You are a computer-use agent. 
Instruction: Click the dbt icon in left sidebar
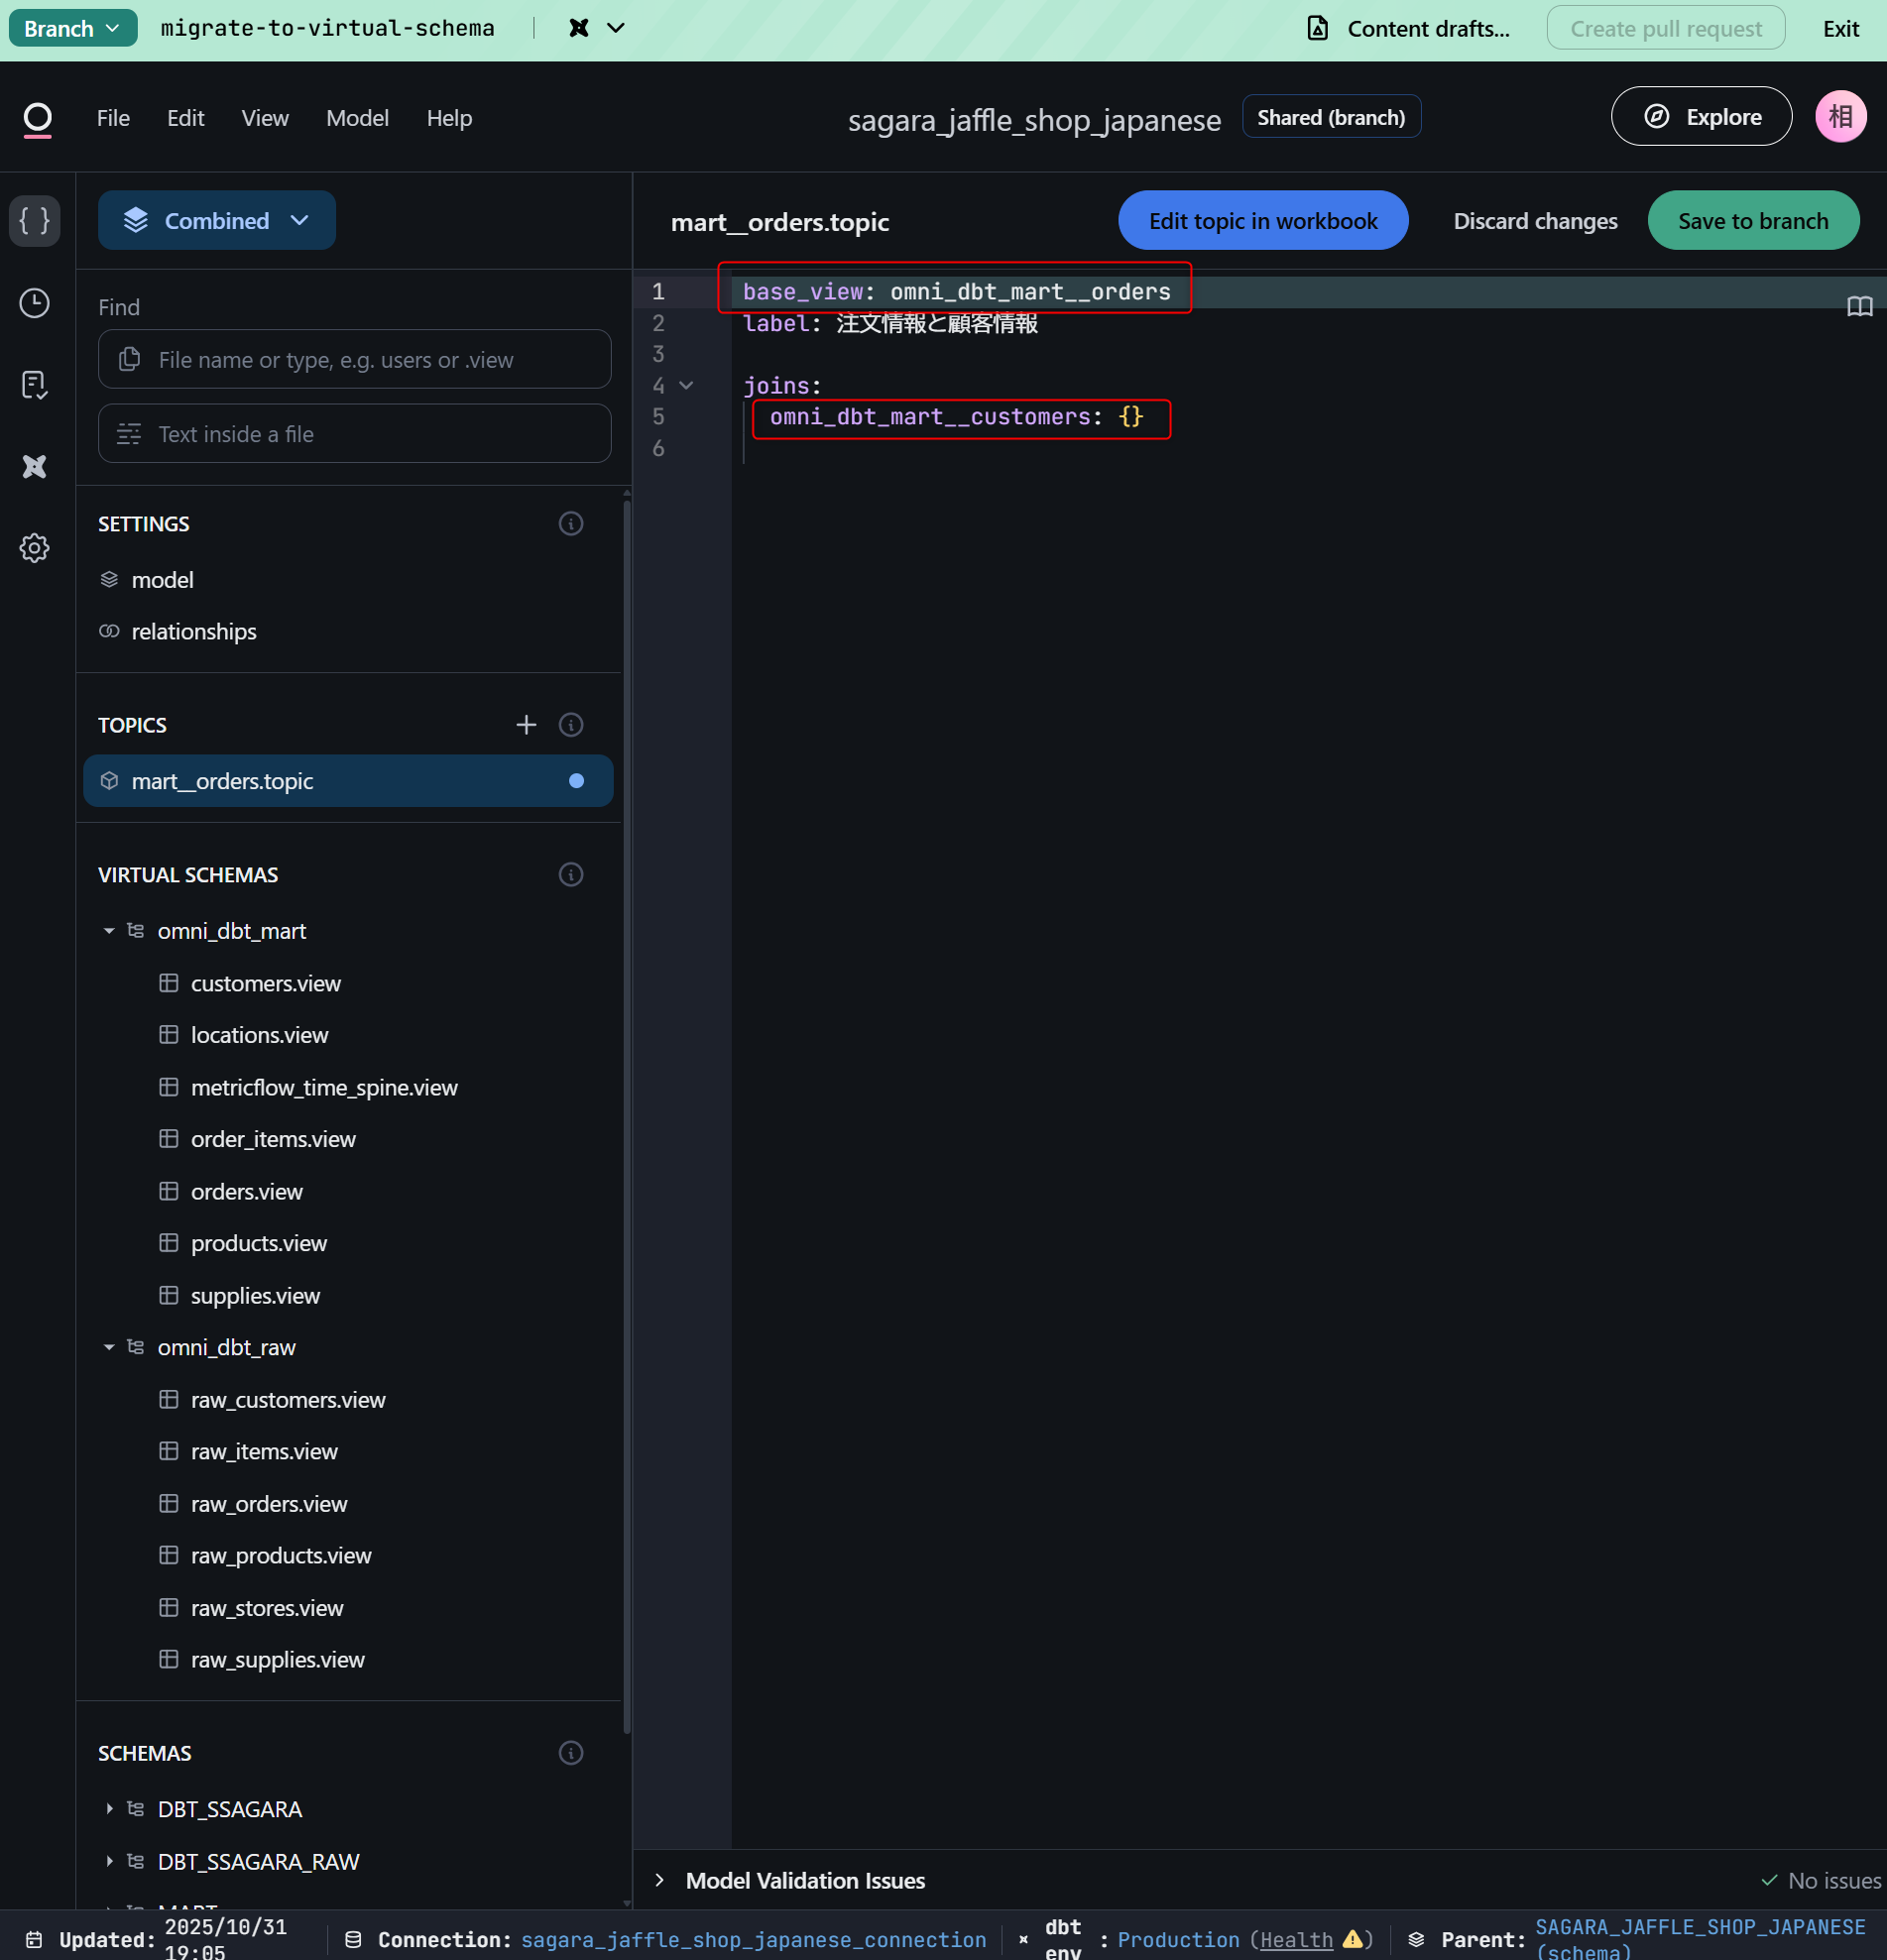click(35, 467)
